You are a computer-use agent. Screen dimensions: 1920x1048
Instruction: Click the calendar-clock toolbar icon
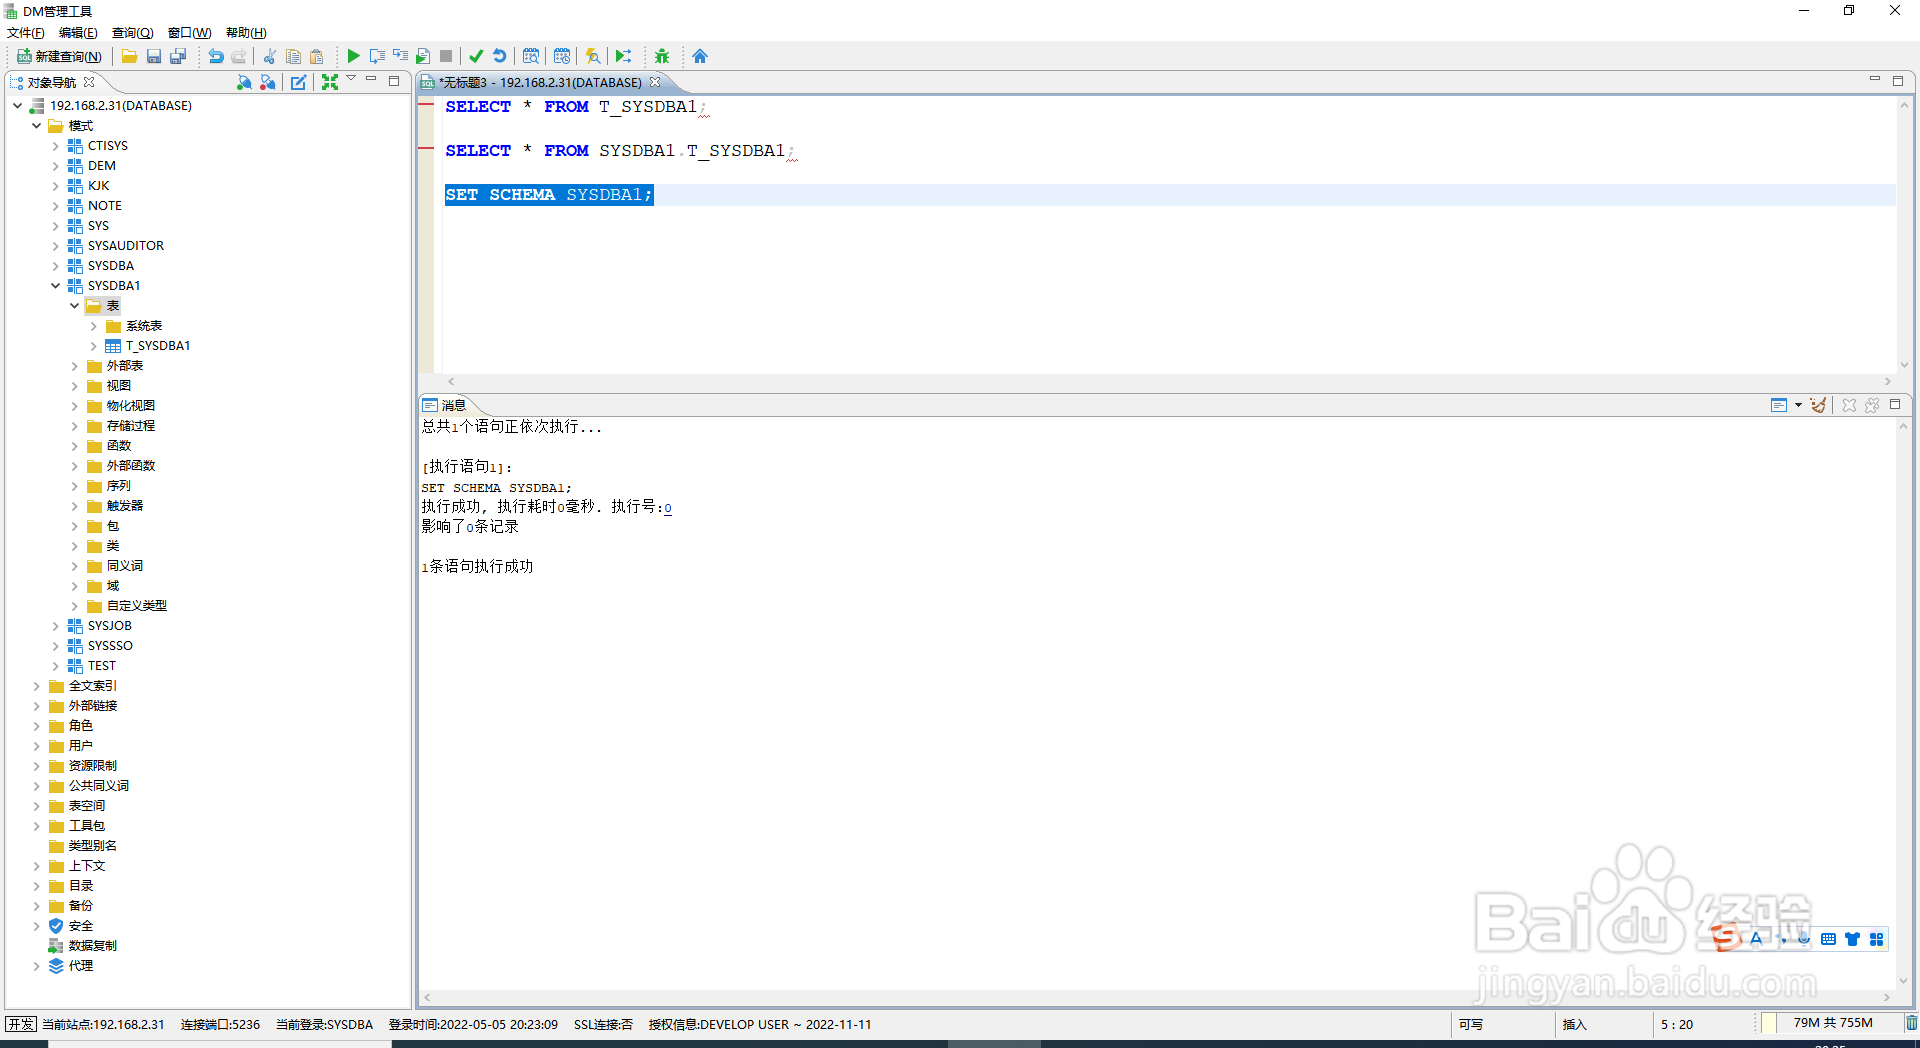562,57
